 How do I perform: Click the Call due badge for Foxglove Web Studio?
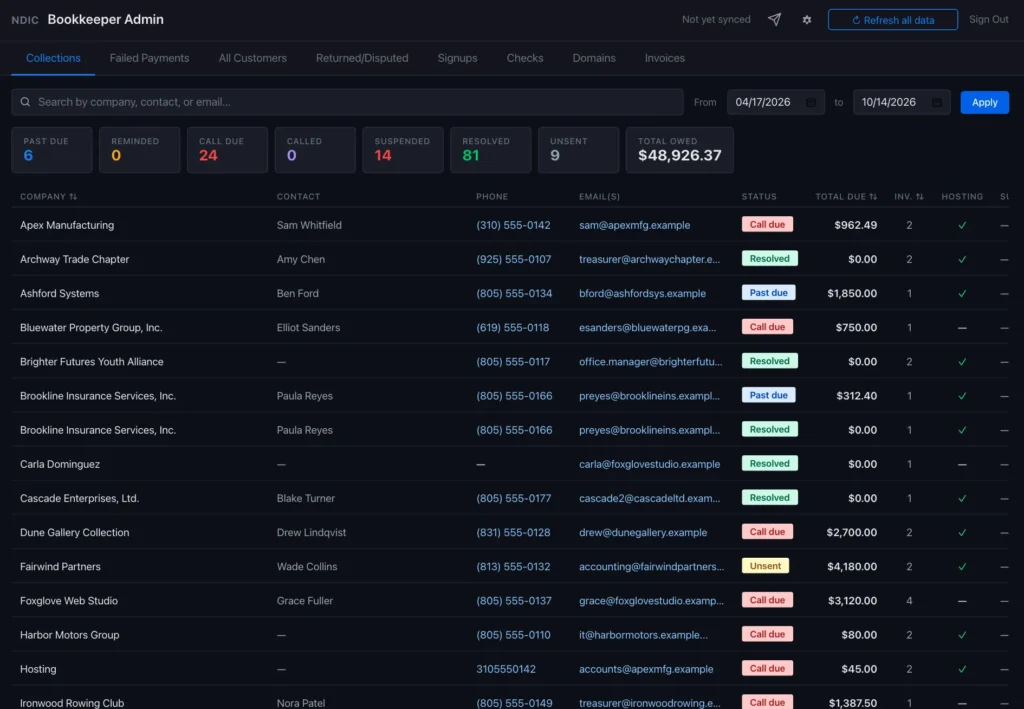(x=767, y=600)
